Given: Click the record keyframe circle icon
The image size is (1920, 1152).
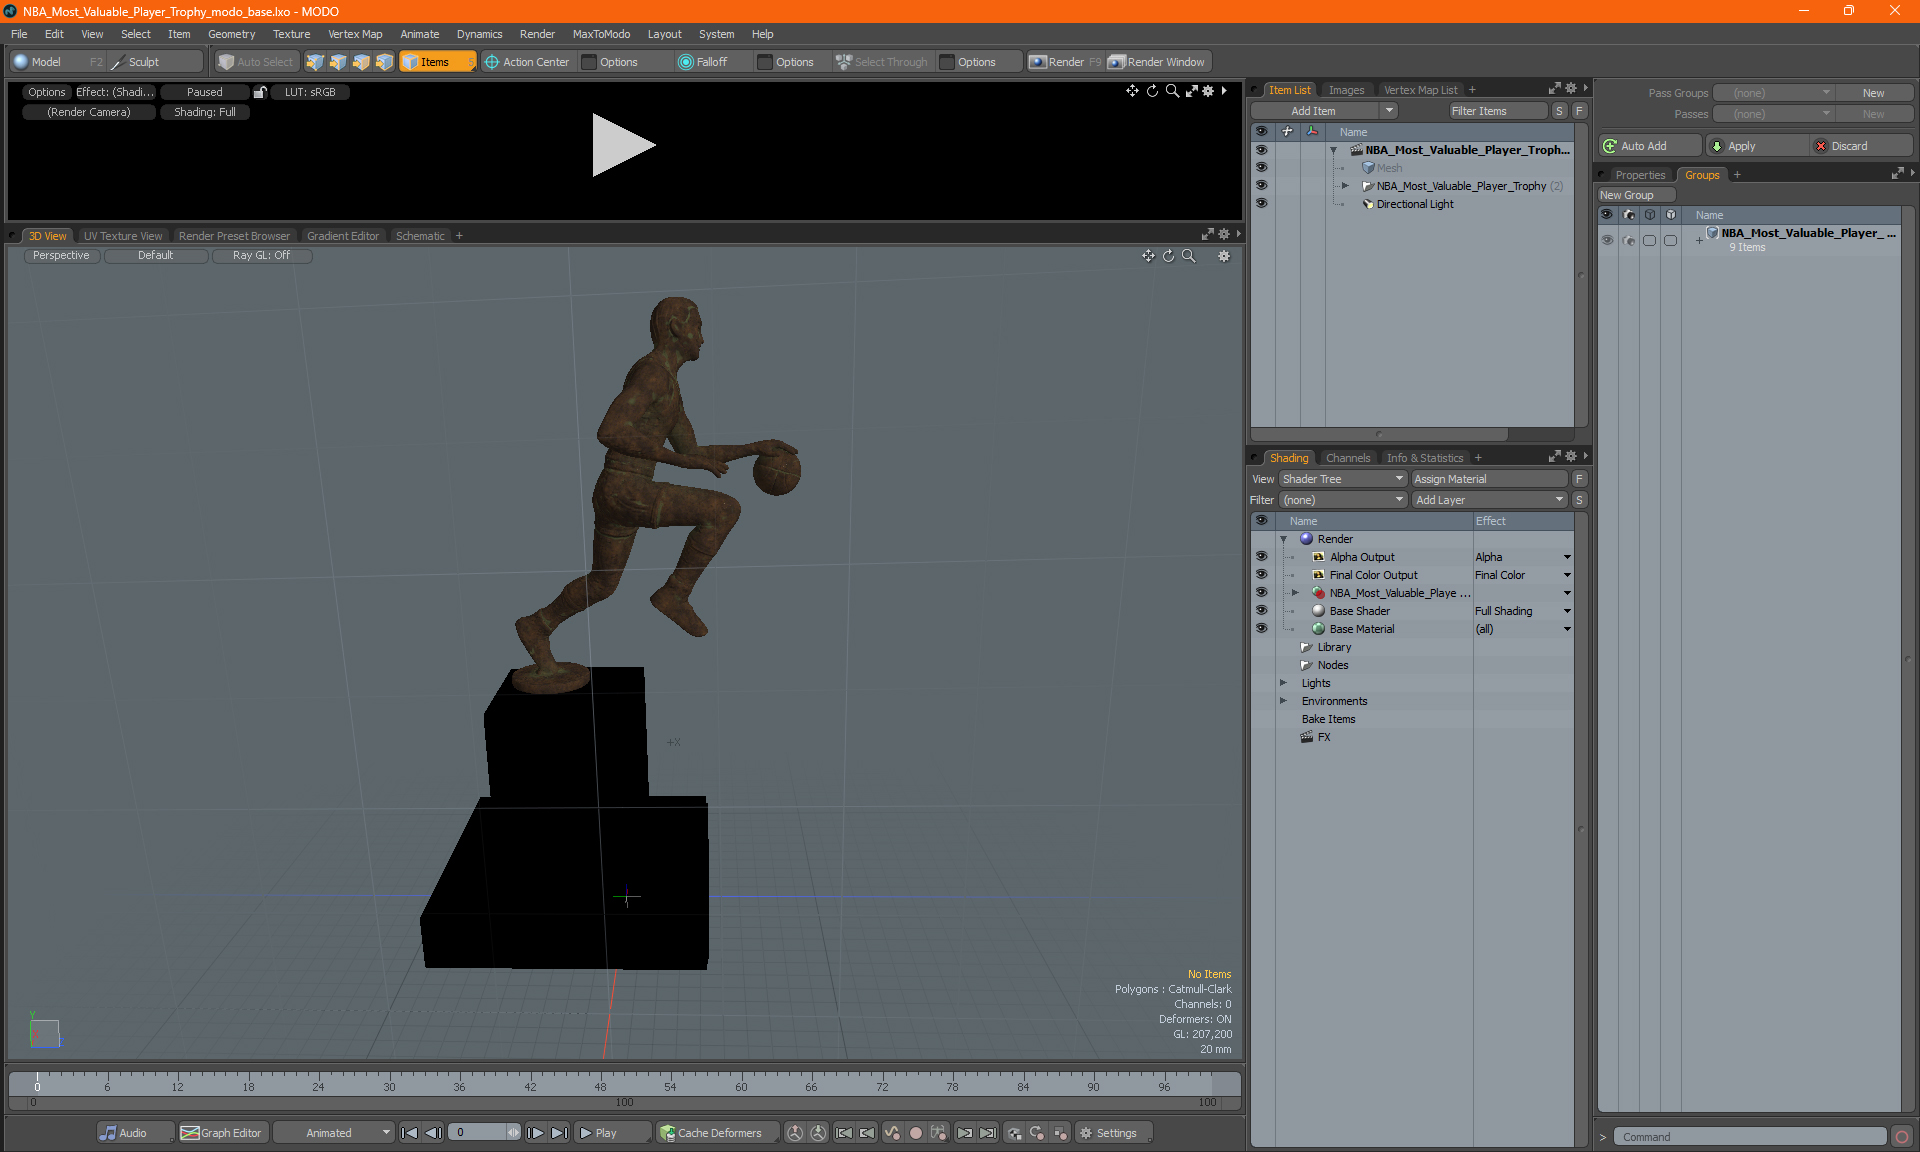Looking at the screenshot, I should (x=915, y=1133).
